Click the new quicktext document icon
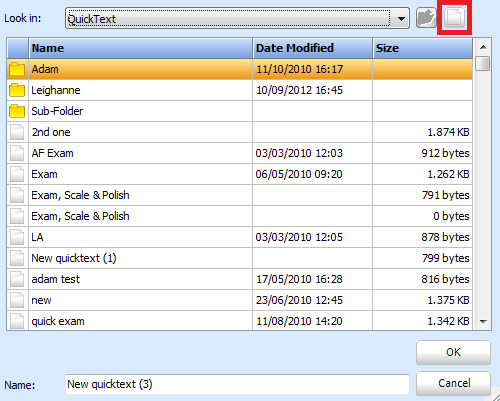This screenshot has width=500, height=401. (454, 18)
